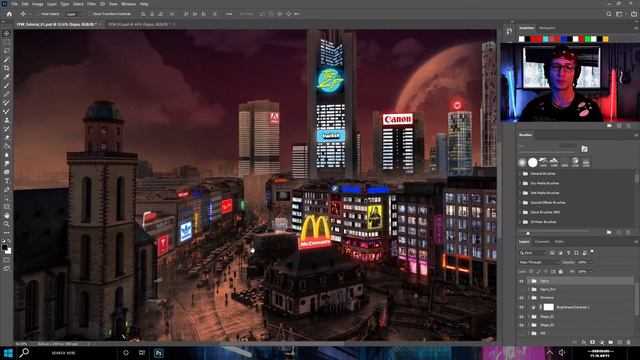
Task: Toggle visibility of Windows group
Action: pyautogui.click(x=521, y=298)
